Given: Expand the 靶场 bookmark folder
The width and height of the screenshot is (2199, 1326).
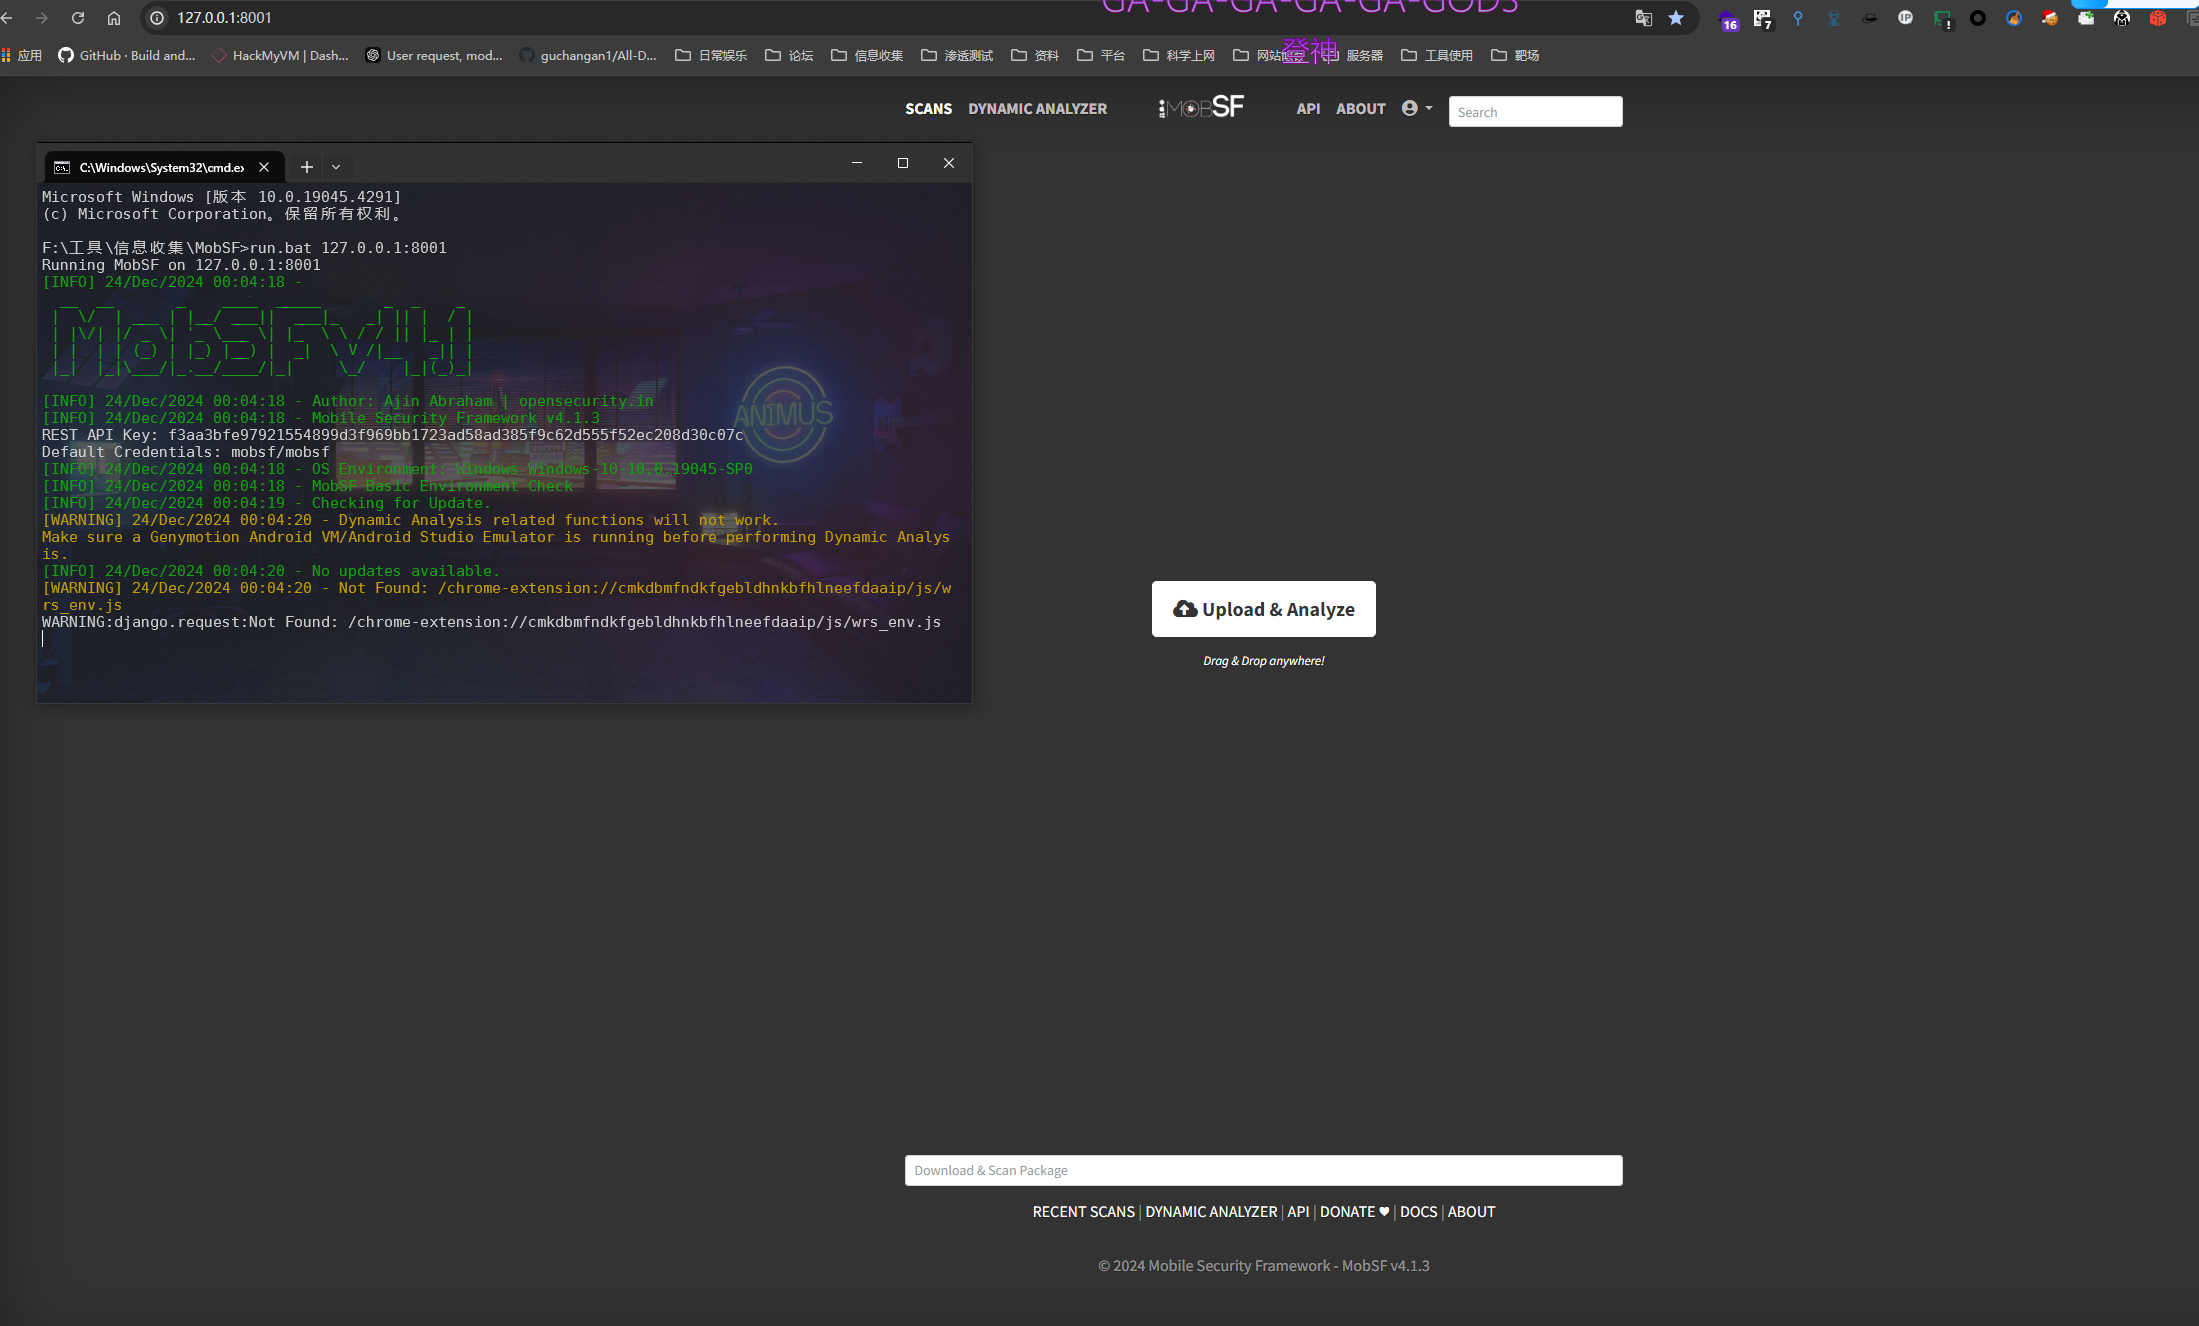Looking at the screenshot, I should 1515,56.
